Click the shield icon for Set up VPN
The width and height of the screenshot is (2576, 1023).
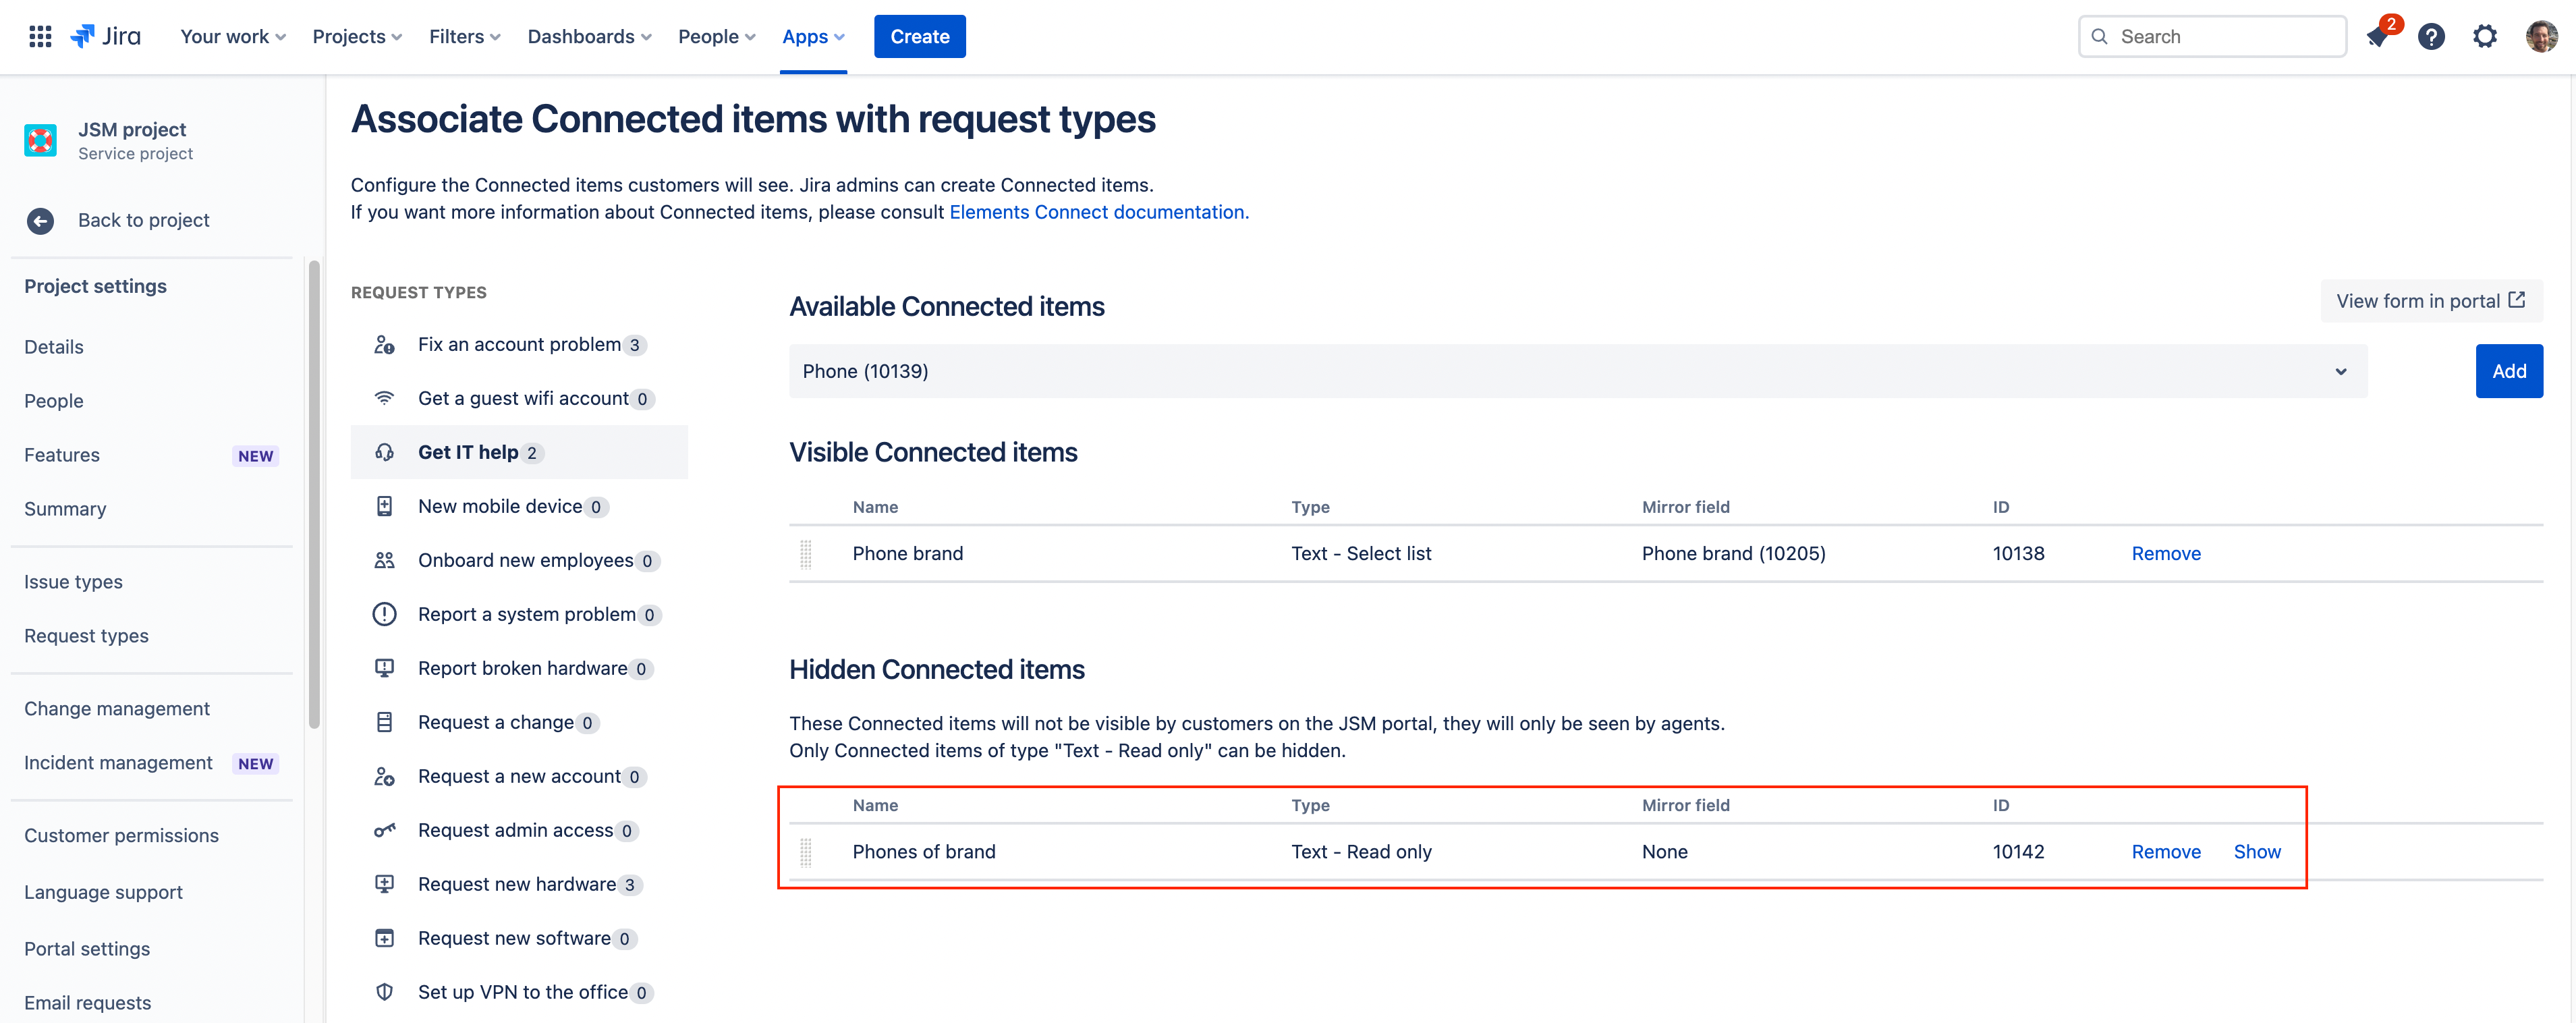pos(385,991)
